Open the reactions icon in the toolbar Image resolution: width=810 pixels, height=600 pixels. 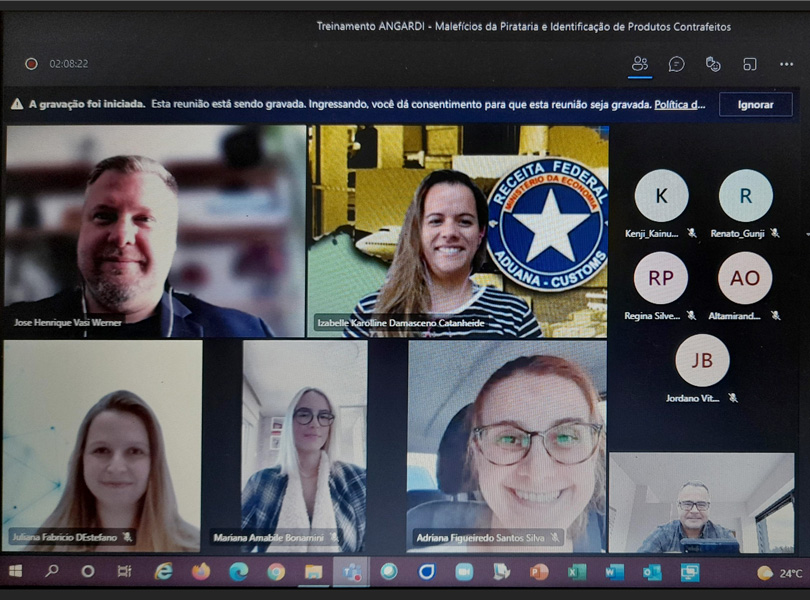click(x=713, y=64)
